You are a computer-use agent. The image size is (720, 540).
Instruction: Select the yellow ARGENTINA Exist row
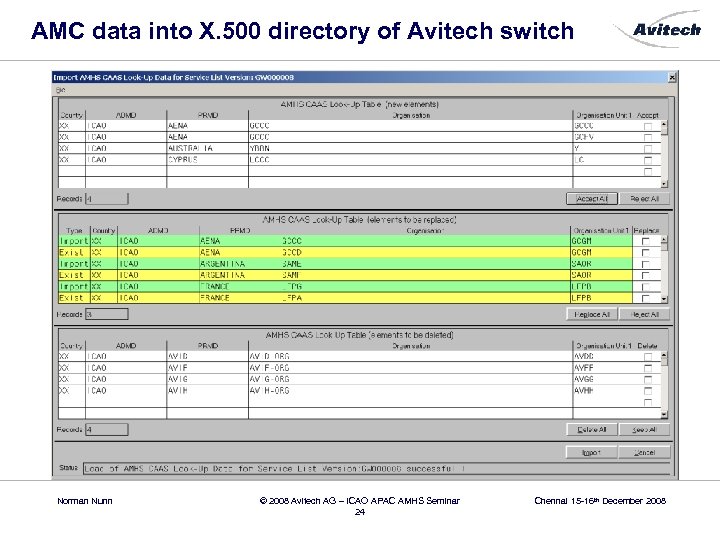[x=345, y=276]
